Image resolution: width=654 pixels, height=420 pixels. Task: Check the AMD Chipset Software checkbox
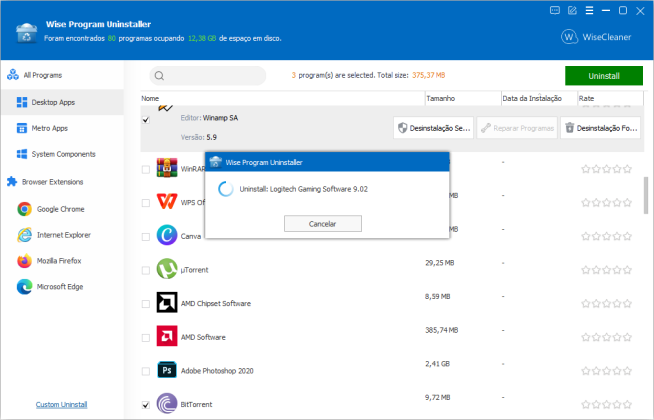click(146, 304)
